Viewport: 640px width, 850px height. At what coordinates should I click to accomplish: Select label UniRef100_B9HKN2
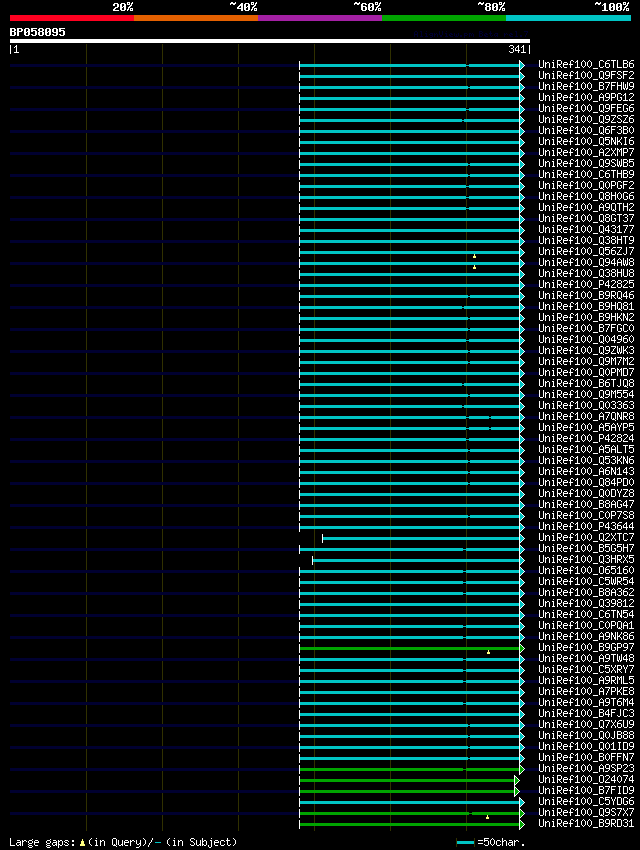point(586,318)
